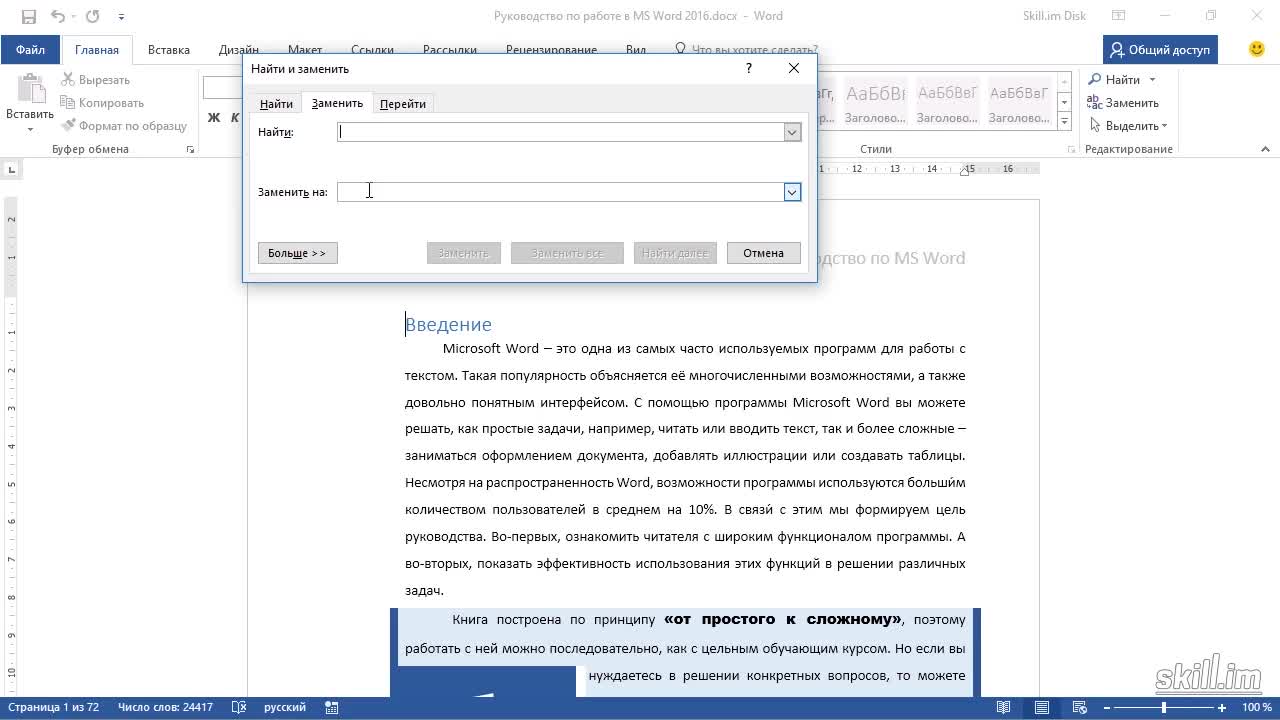Click the Найти далее button

click(675, 253)
